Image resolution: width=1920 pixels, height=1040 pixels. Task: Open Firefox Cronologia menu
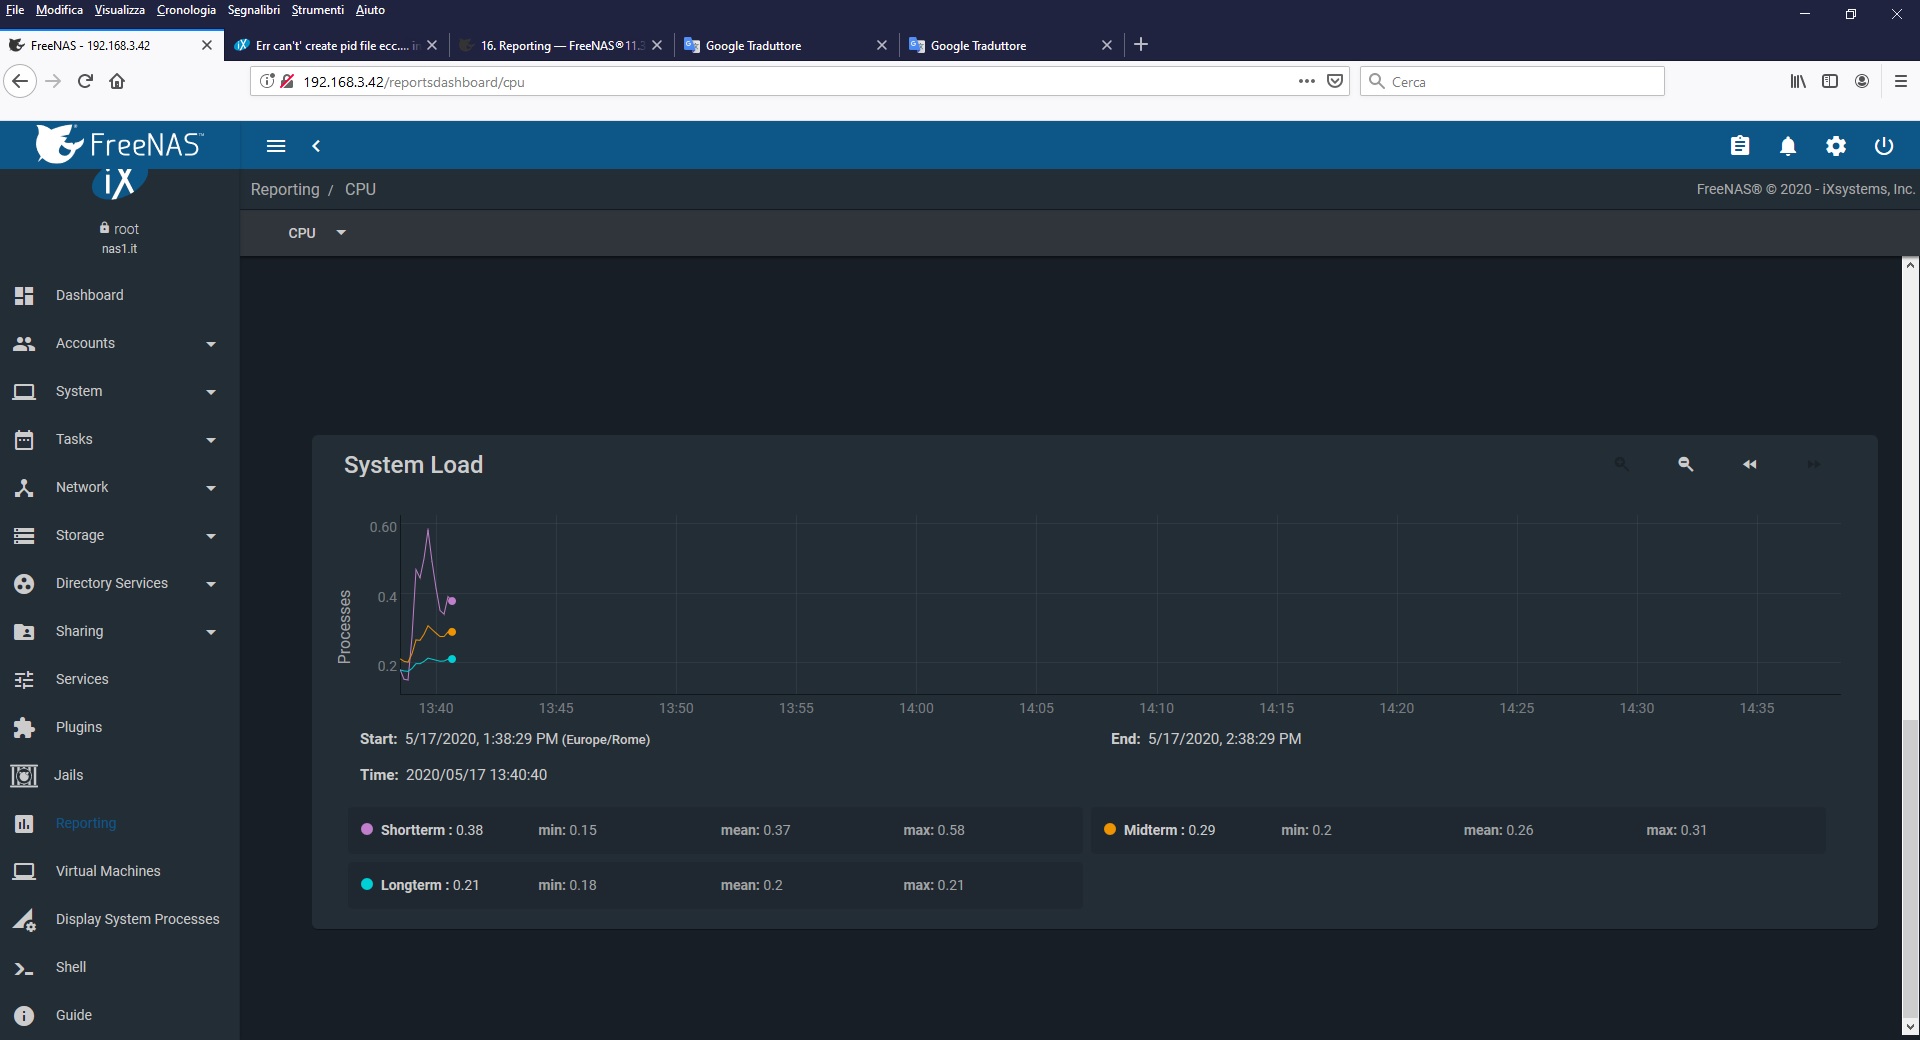pyautogui.click(x=186, y=10)
